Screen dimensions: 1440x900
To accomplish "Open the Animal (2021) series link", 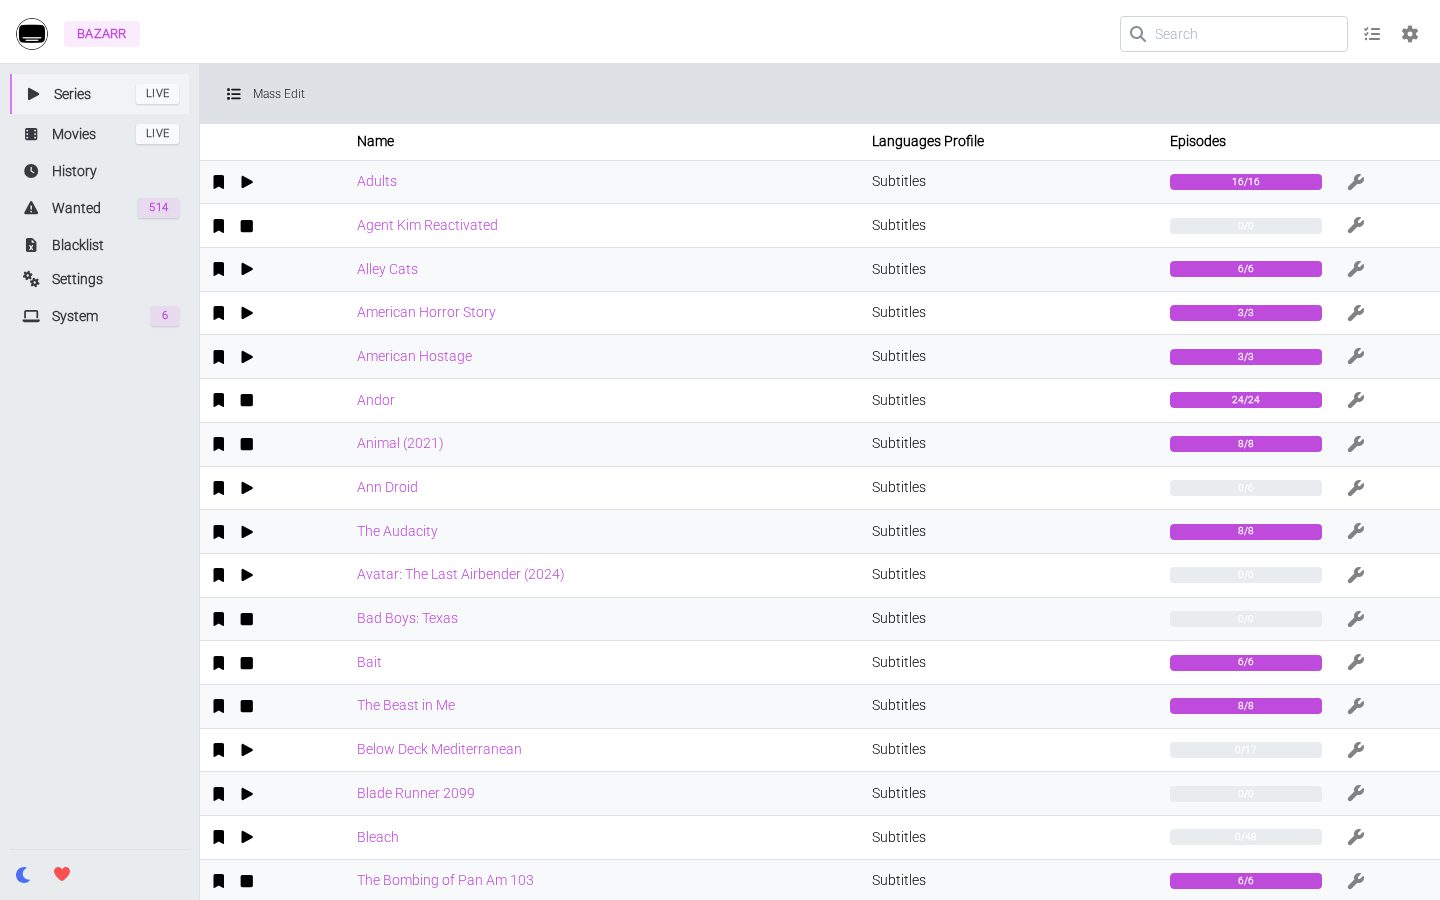I will (x=400, y=443).
